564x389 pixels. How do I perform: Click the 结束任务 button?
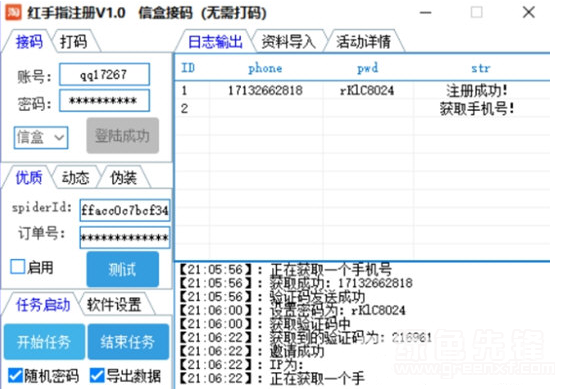128,341
